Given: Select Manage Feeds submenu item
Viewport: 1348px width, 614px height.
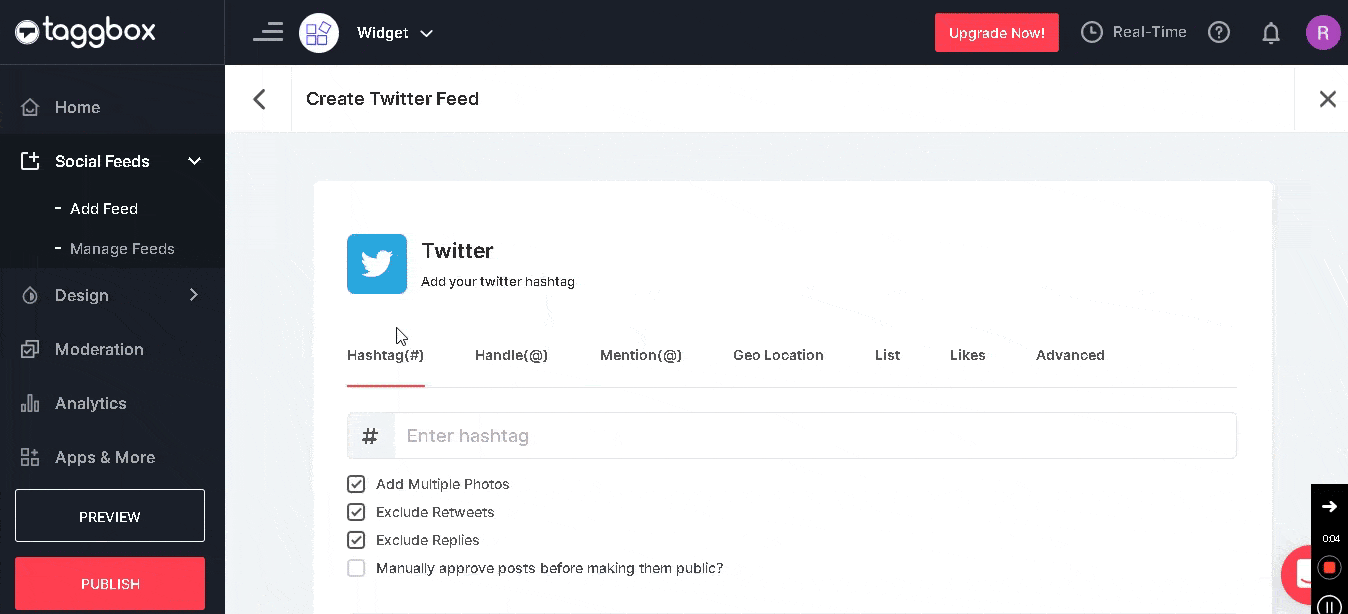Looking at the screenshot, I should coord(122,249).
